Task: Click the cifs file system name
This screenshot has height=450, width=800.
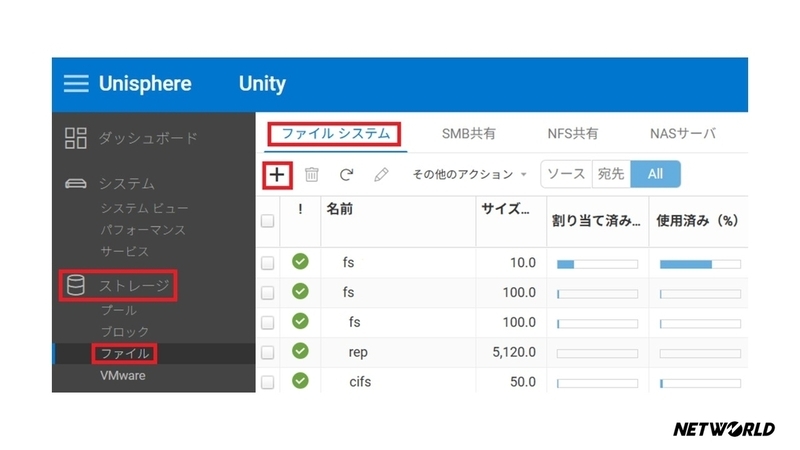Action: coord(360,382)
